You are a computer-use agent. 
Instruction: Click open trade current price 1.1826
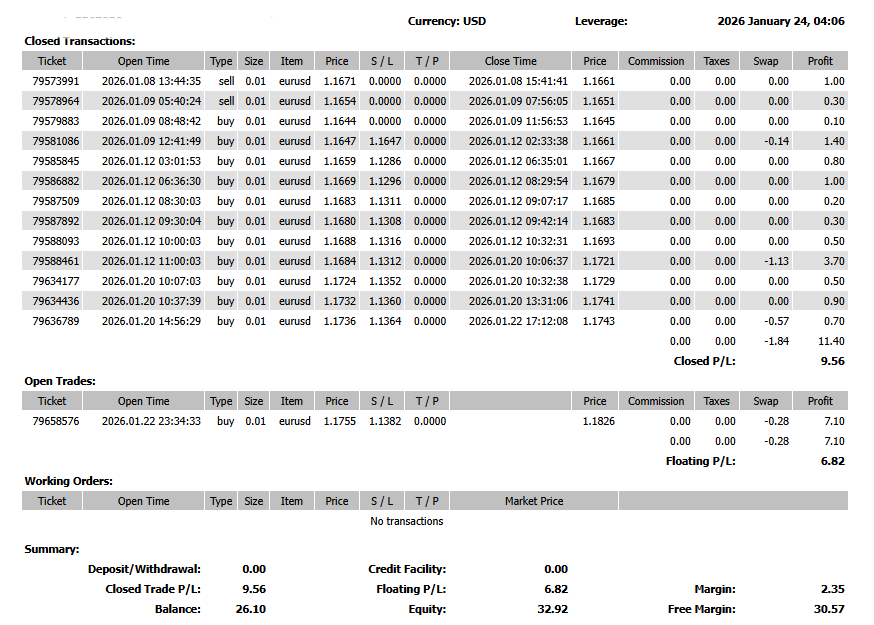click(x=599, y=421)
